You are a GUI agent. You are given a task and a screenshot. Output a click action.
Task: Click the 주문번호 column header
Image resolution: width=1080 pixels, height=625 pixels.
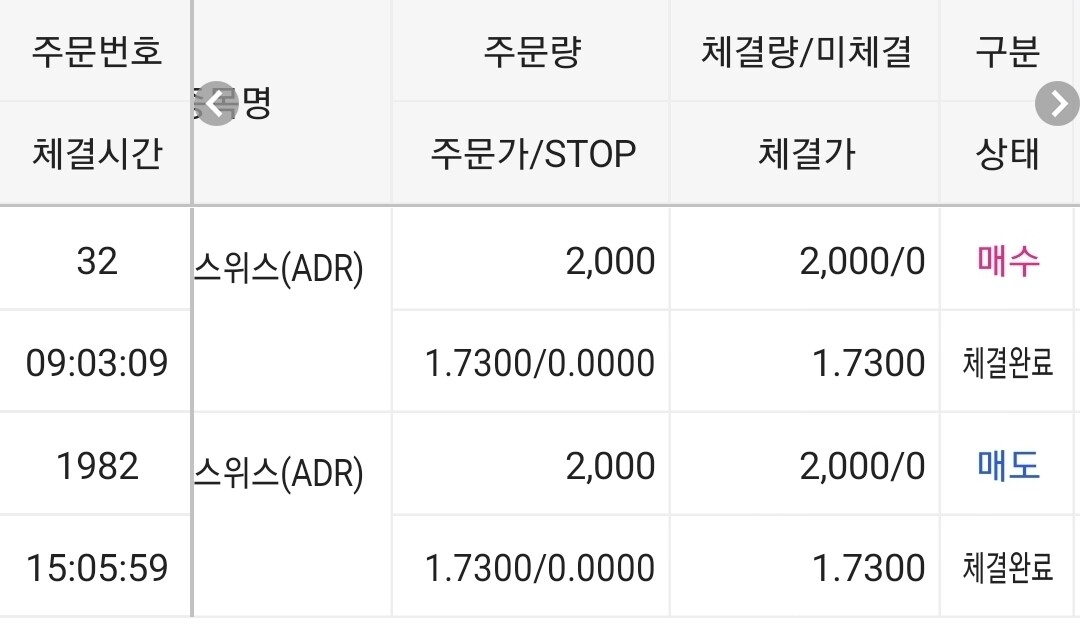95,51
